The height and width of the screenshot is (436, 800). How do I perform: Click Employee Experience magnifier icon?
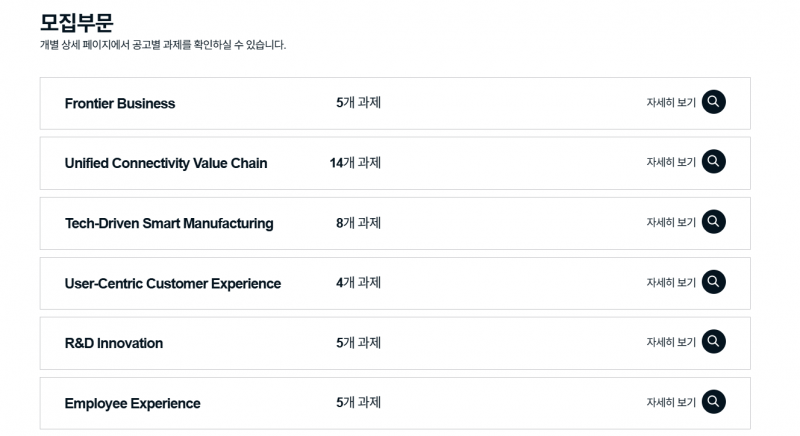pyautogui.click(x=713, y=402)
